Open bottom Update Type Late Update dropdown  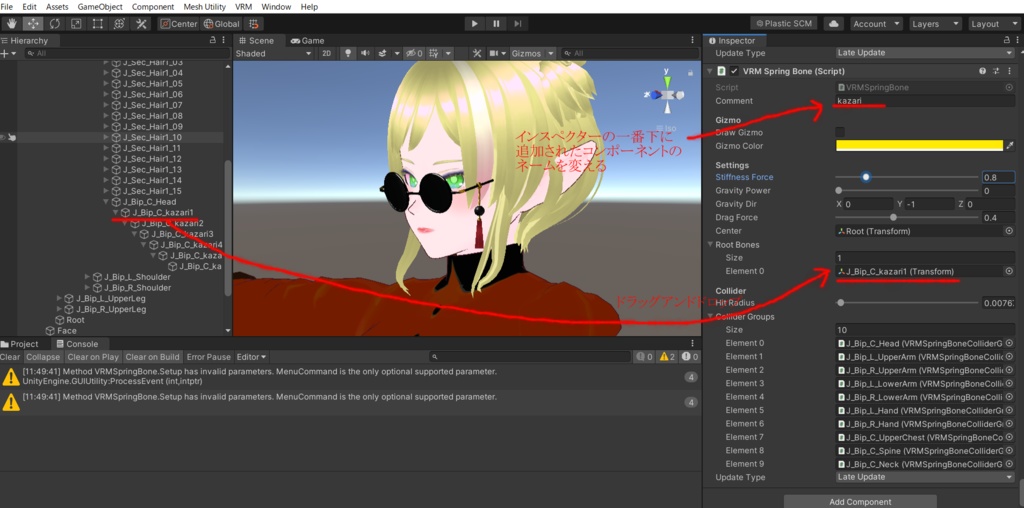click(925, 477)
